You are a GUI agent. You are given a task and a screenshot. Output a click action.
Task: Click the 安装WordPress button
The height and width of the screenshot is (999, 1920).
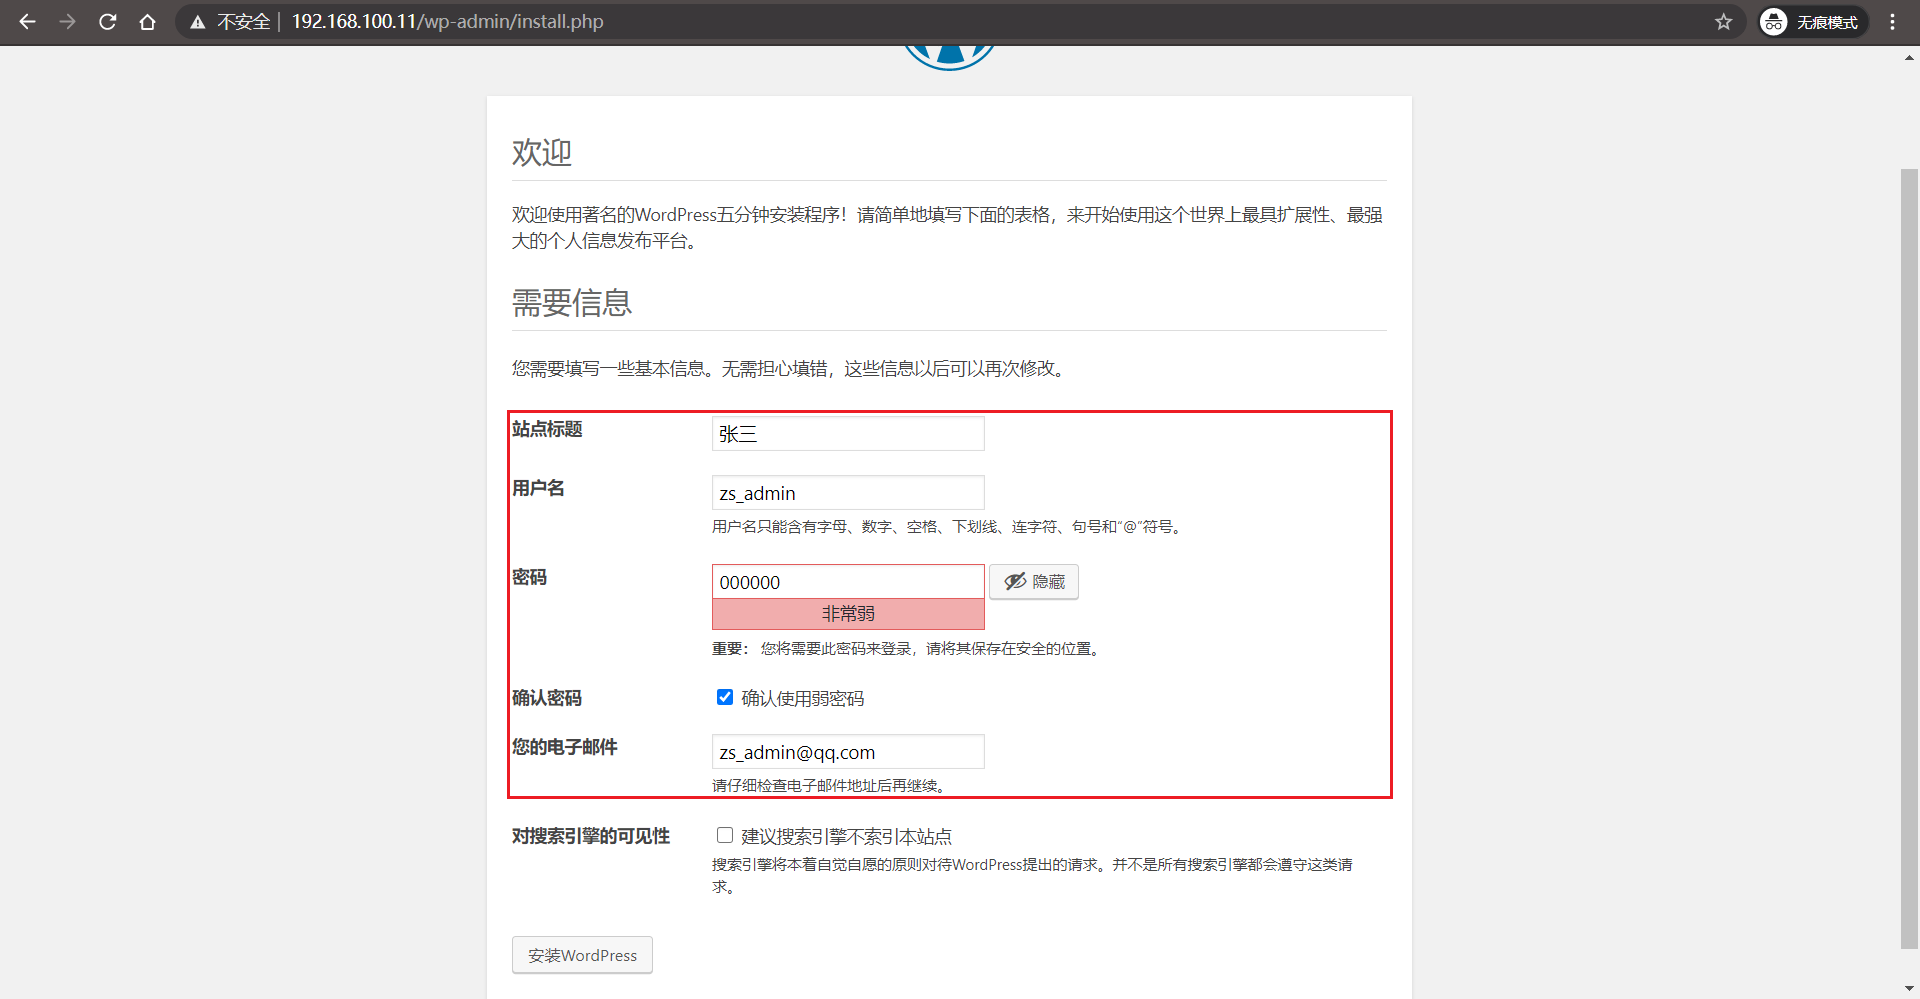(x=582, y=955)
